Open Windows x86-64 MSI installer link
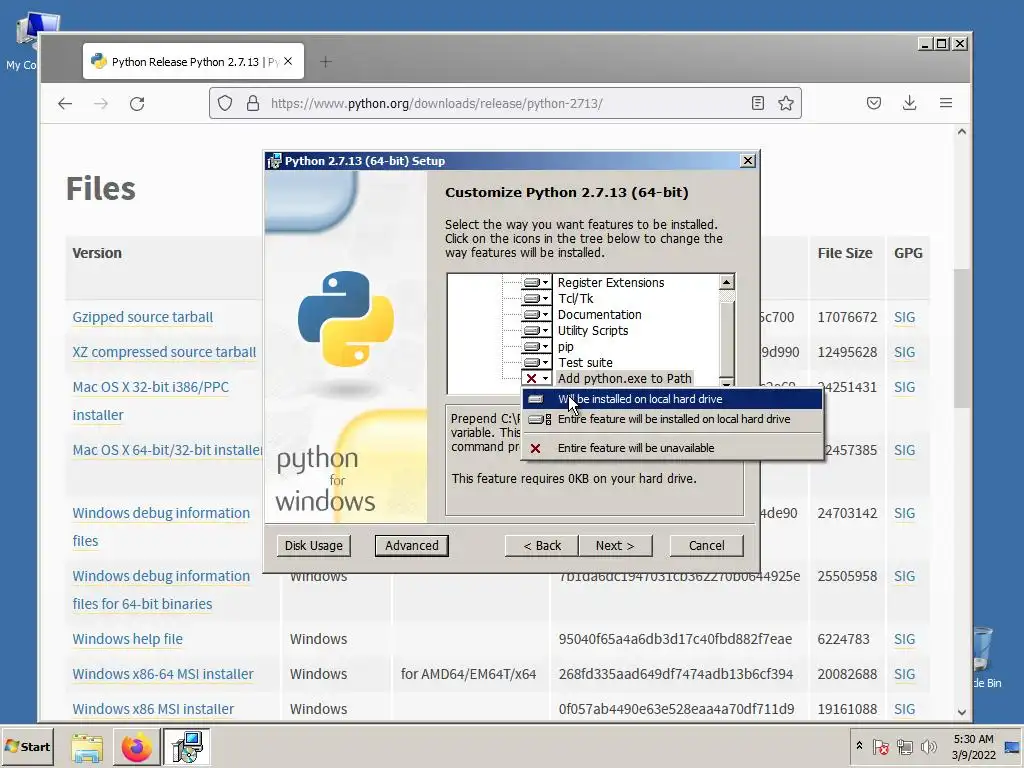 tap(163, 674)
